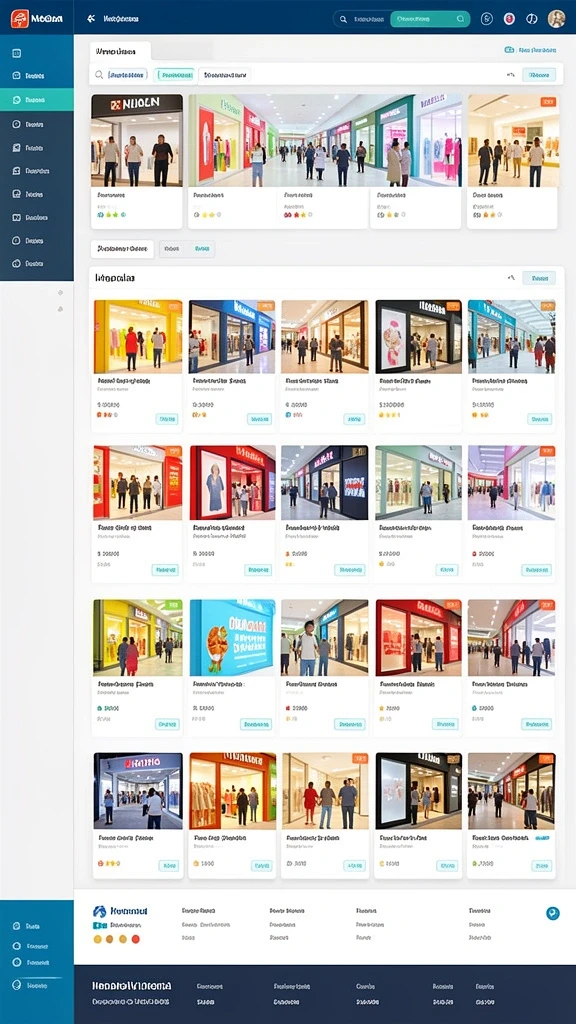
Task: Open the yellow storefront thumbnail in the first grid row
Action: (138, 336)
